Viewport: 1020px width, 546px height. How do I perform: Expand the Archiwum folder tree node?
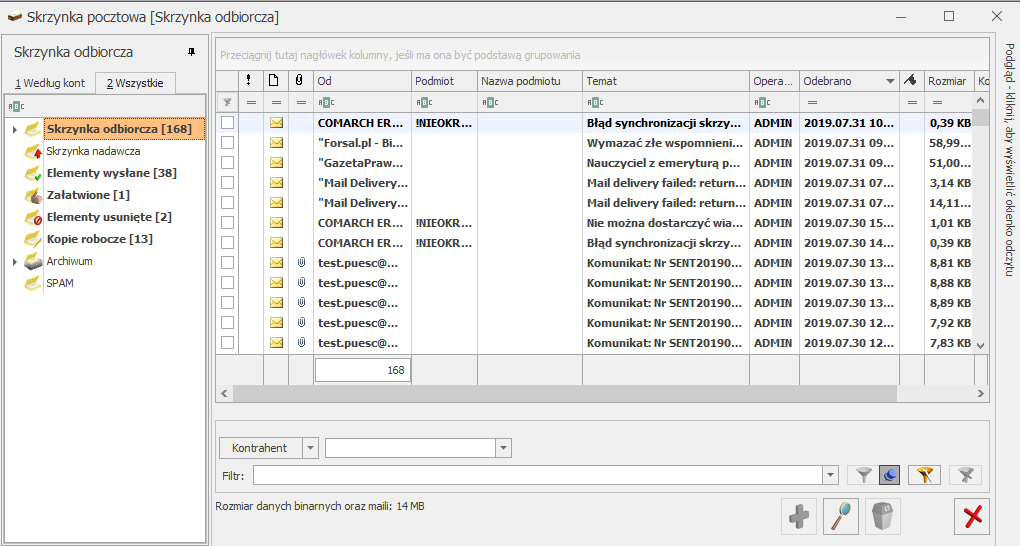[14, 262]
